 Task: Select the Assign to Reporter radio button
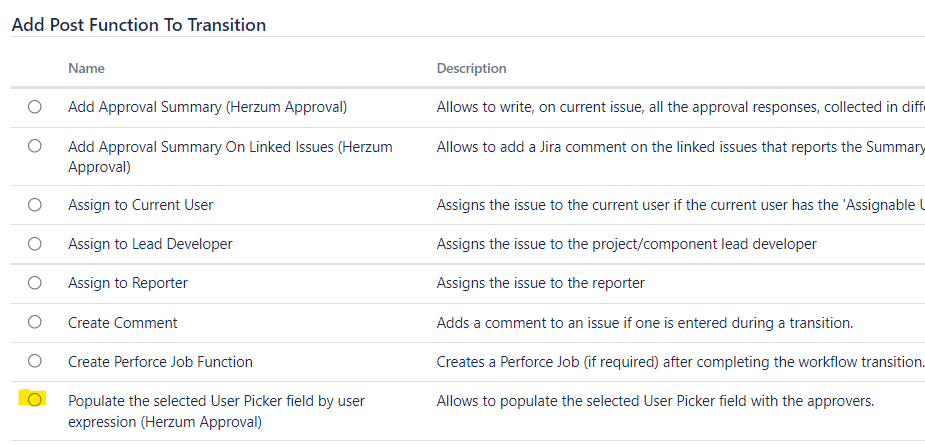pyautogui.click(x=35, y=283)
